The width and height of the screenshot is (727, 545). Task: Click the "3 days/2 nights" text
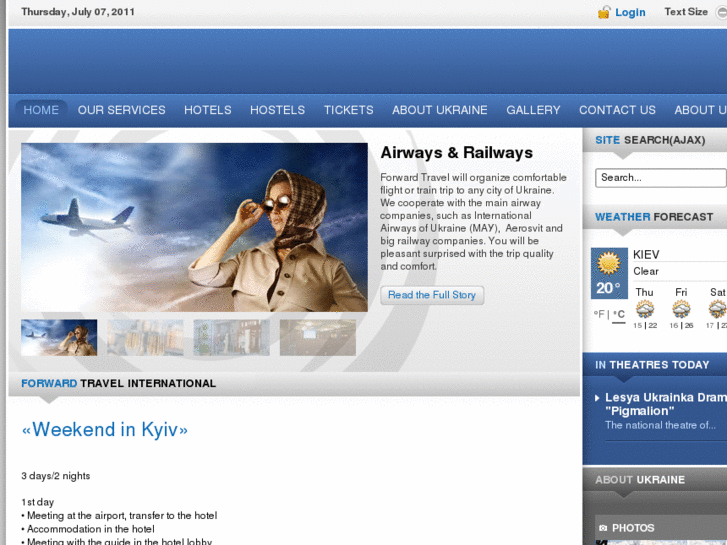56,476
